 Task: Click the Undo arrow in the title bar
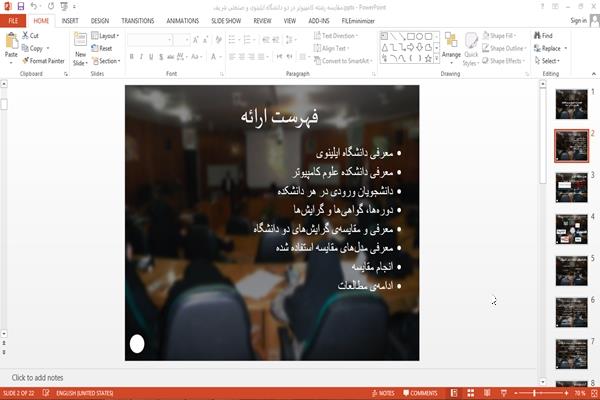coord(34,6)
